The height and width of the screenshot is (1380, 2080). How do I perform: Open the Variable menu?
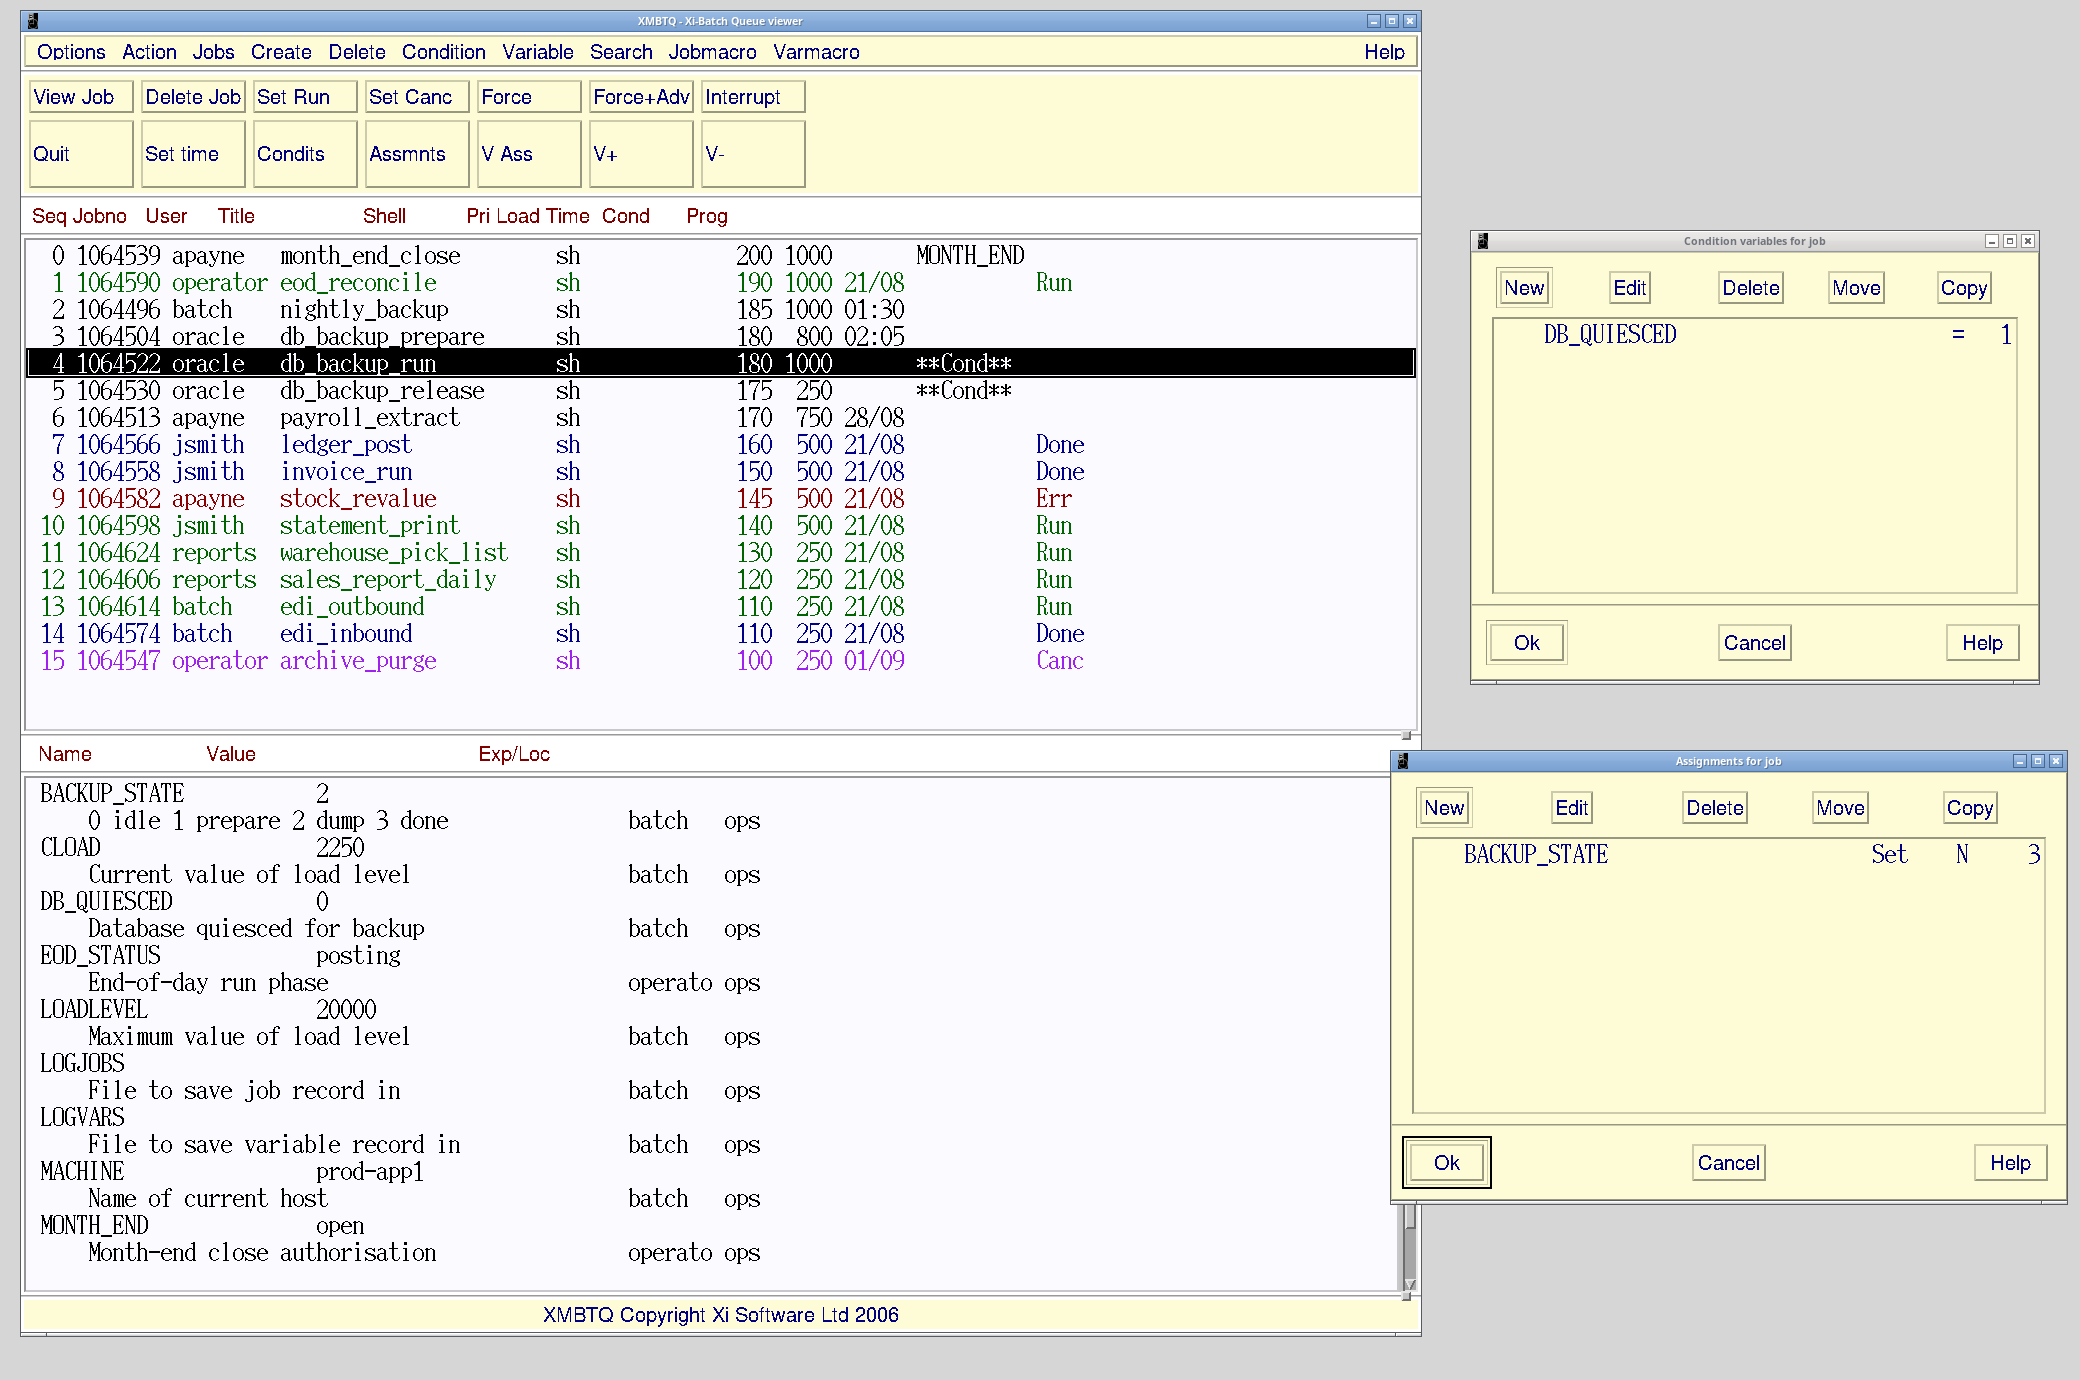click(x=538, y=52)
